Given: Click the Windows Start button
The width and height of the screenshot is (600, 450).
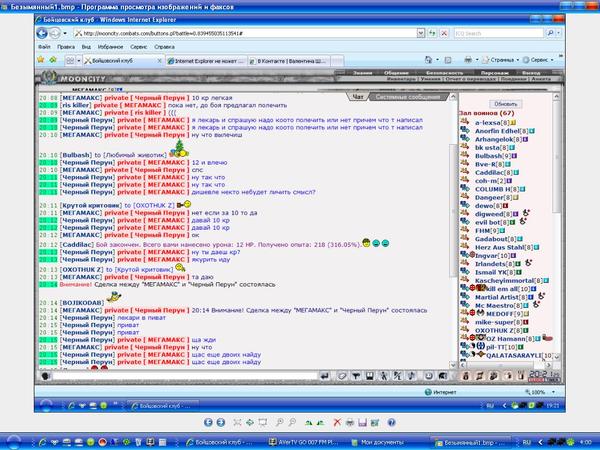Looking at the screenshot, I should 13,442.
